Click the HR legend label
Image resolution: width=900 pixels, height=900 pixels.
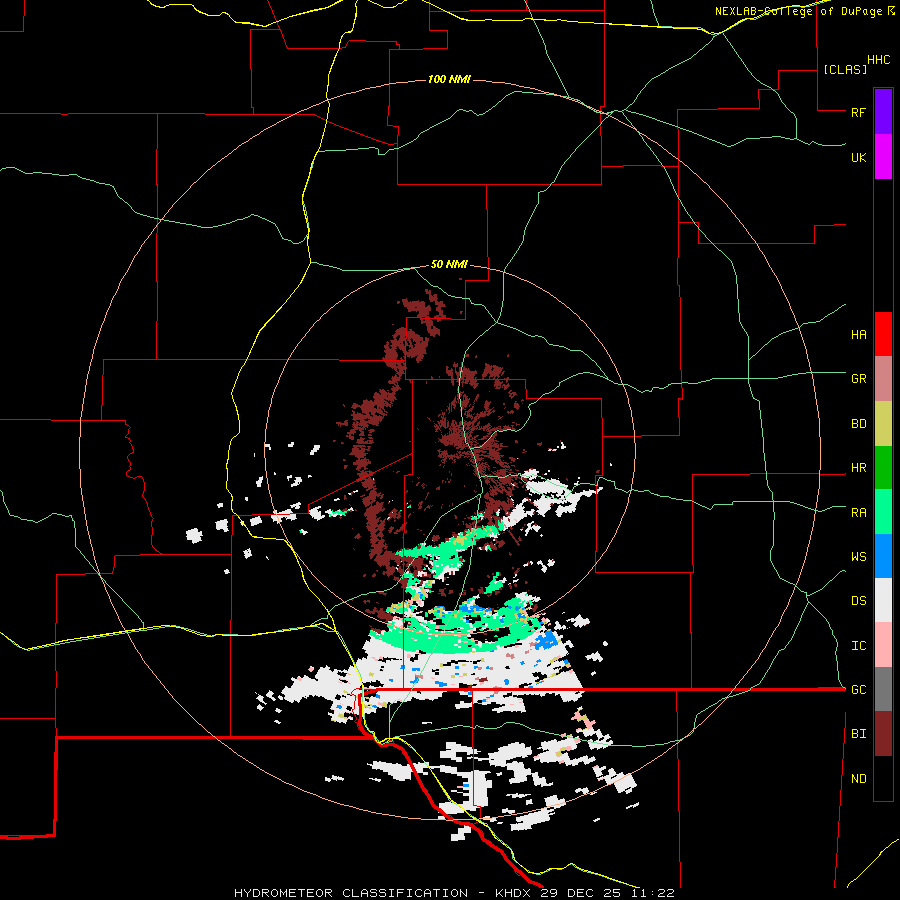click(858, 468)
